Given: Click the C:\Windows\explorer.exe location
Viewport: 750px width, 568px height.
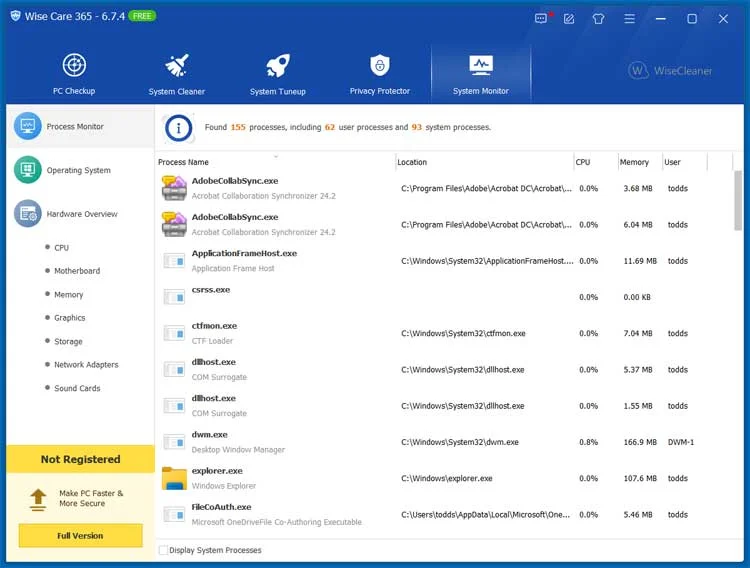Looking at the screenshot, I should pyautogui.click(x=447, y=479).
